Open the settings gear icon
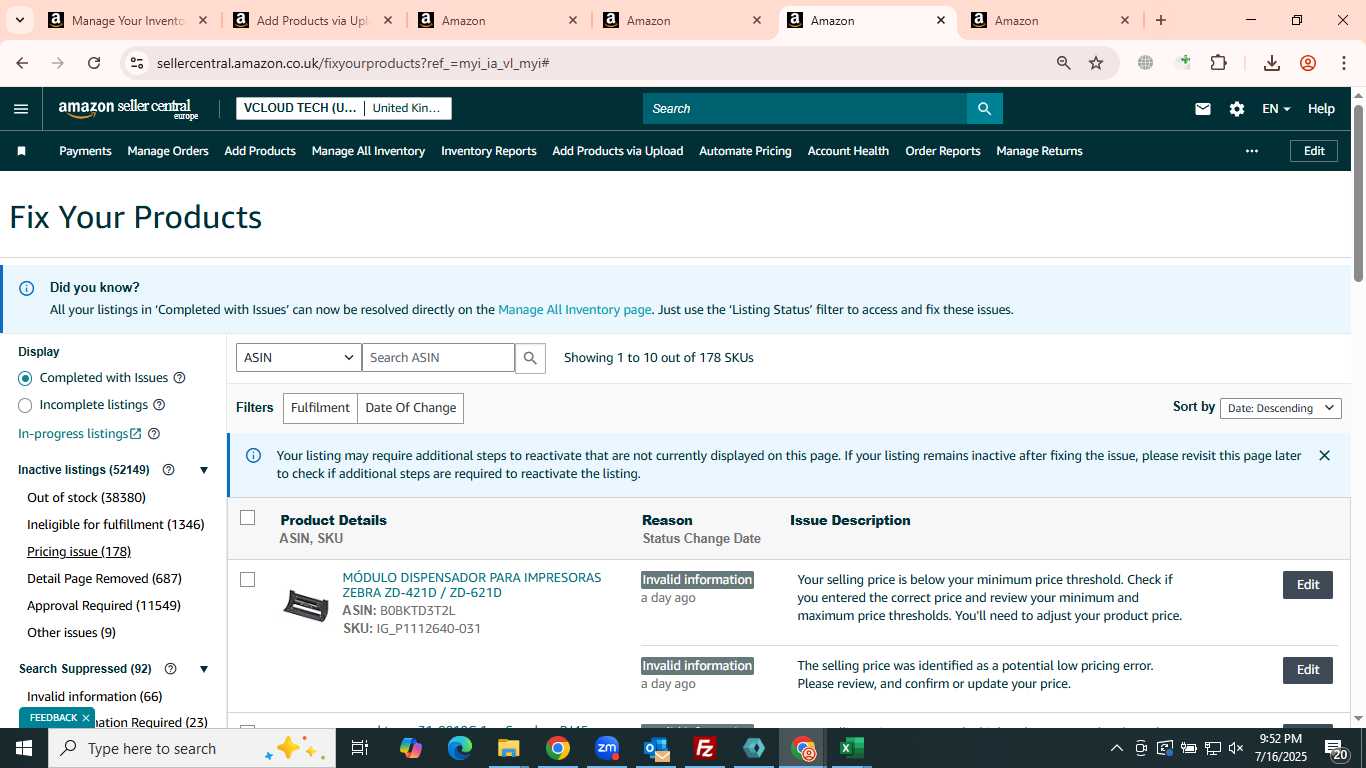Viewport: 1366px width, 768px height. coord(1237,109)
